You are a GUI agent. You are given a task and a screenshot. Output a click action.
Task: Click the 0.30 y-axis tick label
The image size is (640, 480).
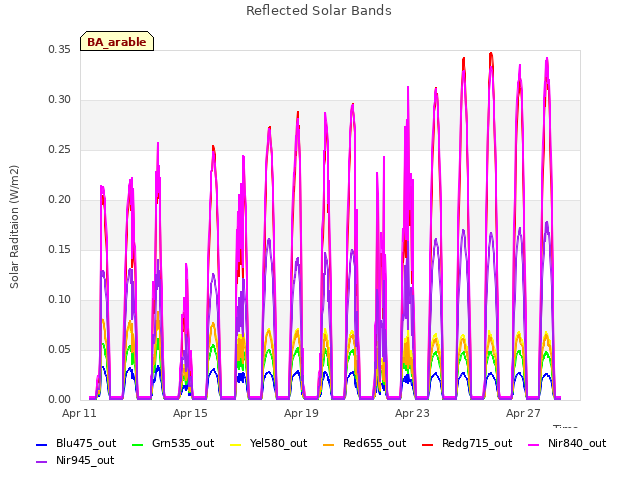tap(60, 100)
